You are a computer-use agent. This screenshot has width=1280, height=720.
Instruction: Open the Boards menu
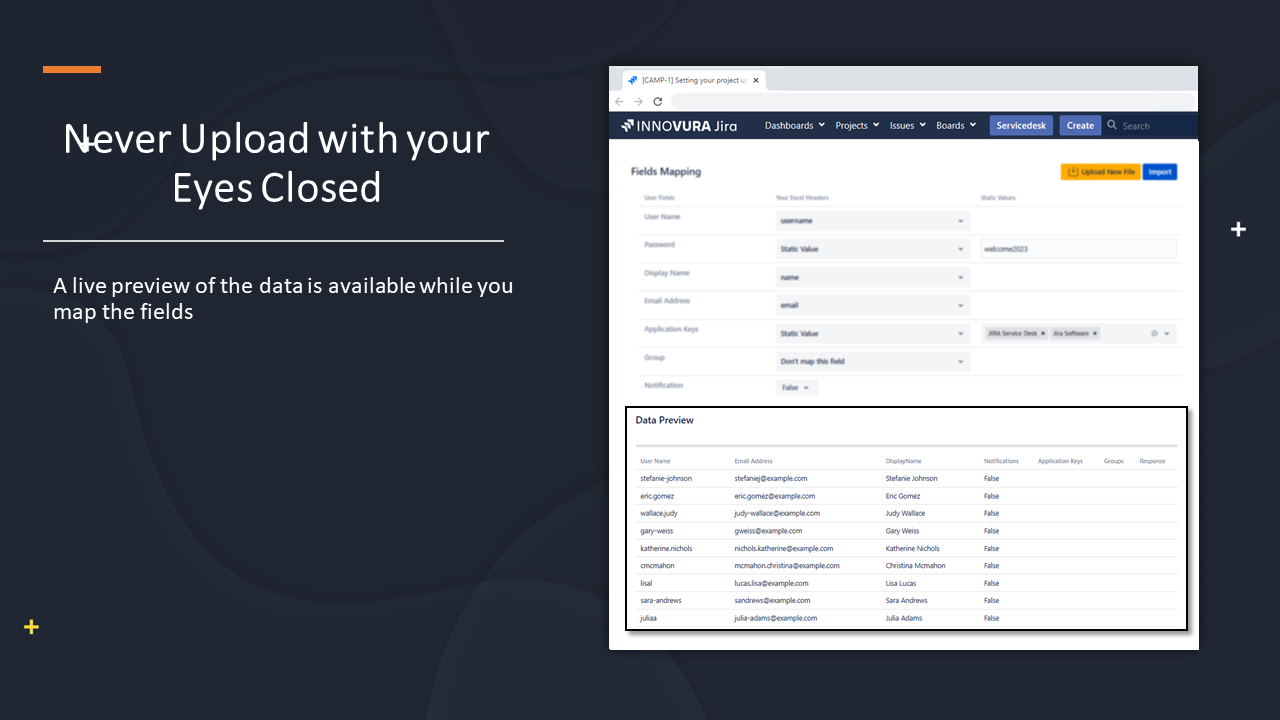[955, 126]
